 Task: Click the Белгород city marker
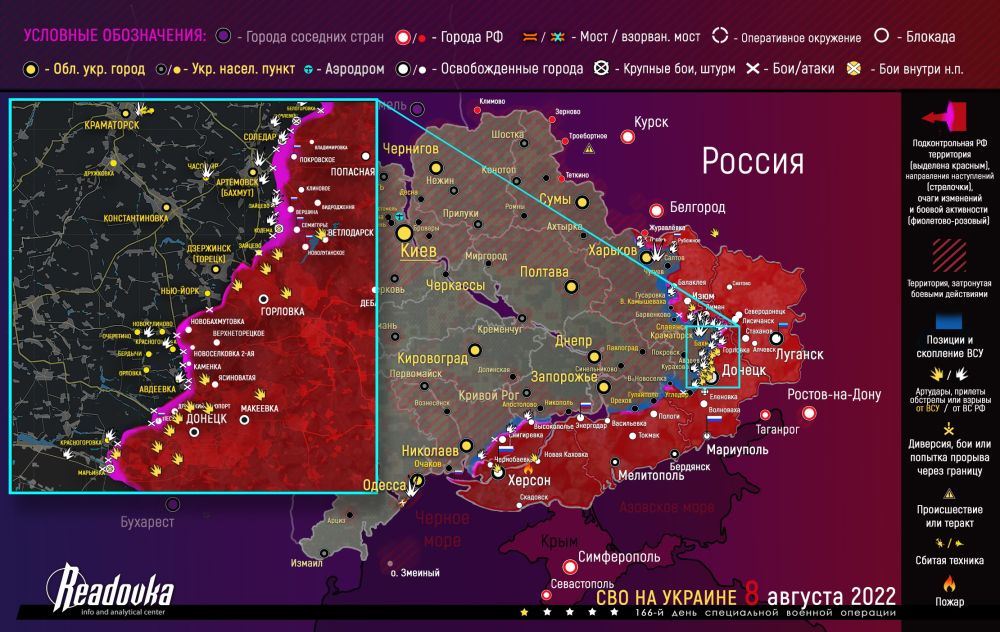656,210
